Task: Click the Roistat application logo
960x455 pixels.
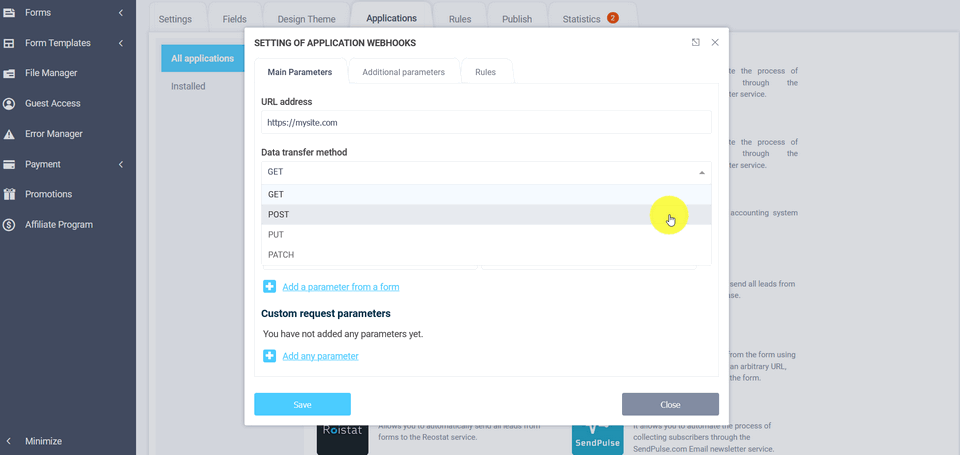Action: (x=342, y=438)
